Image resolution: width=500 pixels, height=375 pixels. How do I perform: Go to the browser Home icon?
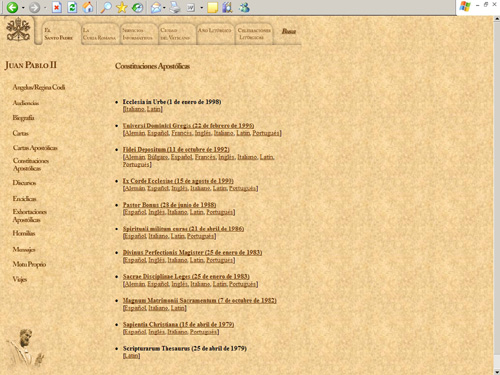88,7
